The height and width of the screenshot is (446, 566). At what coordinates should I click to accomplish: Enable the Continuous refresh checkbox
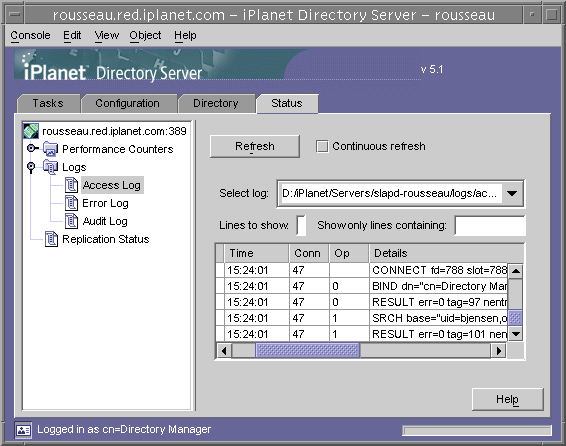pyautogui.click(x=322, y=147)
